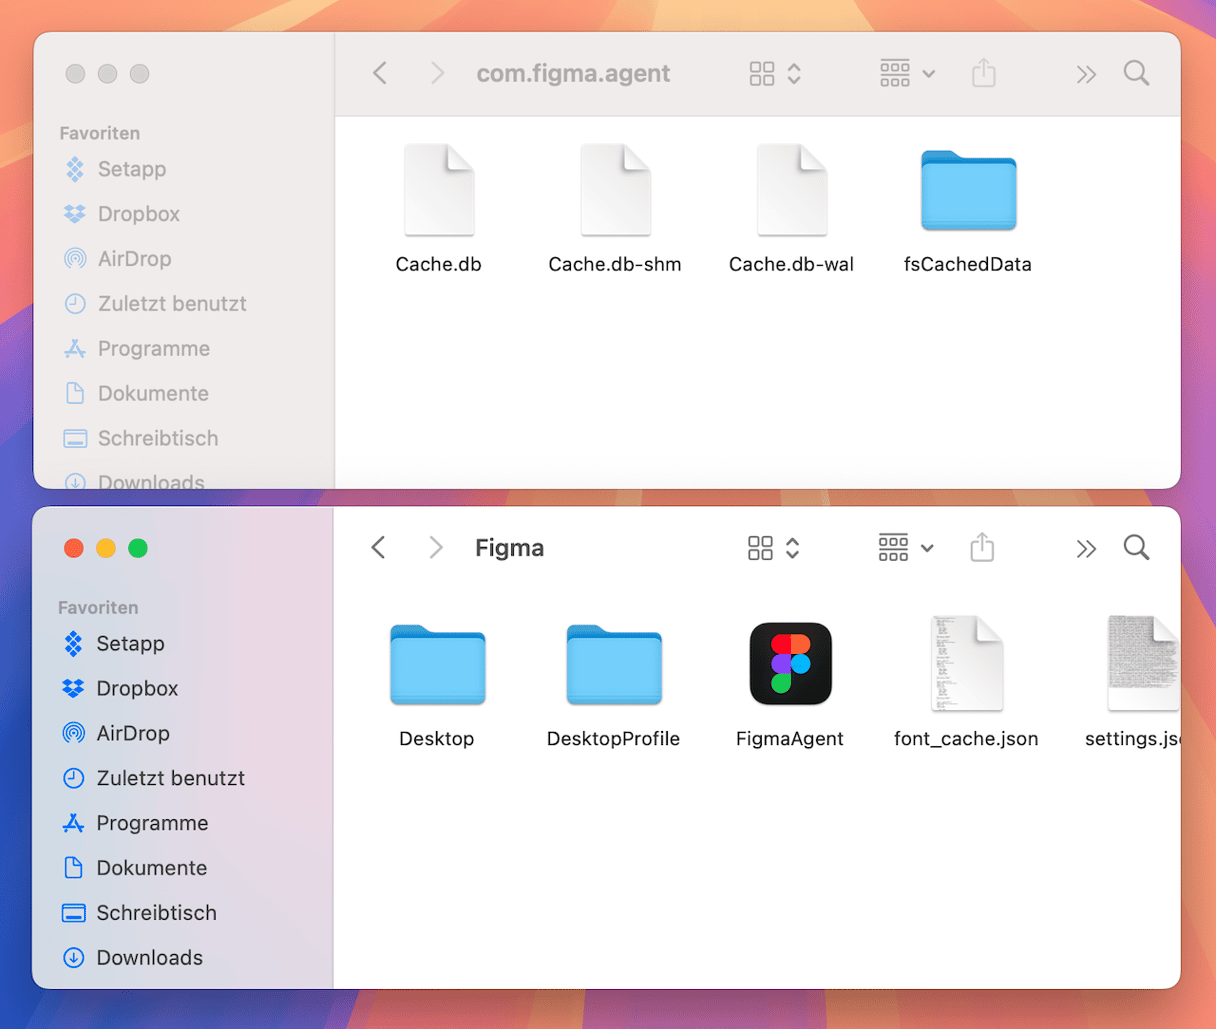Open Dropbox in lower window sidebar

[137, 688]
